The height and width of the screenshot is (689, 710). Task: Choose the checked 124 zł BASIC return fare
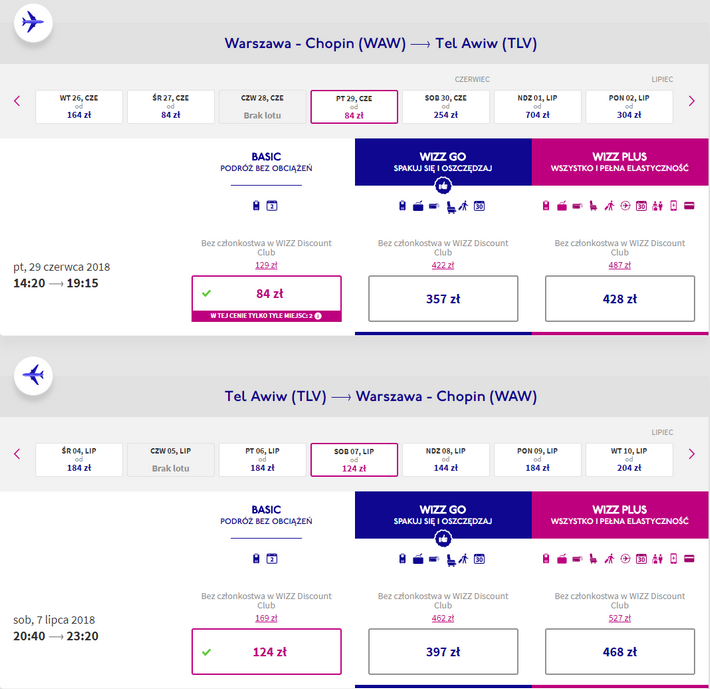tap(266, 652)
